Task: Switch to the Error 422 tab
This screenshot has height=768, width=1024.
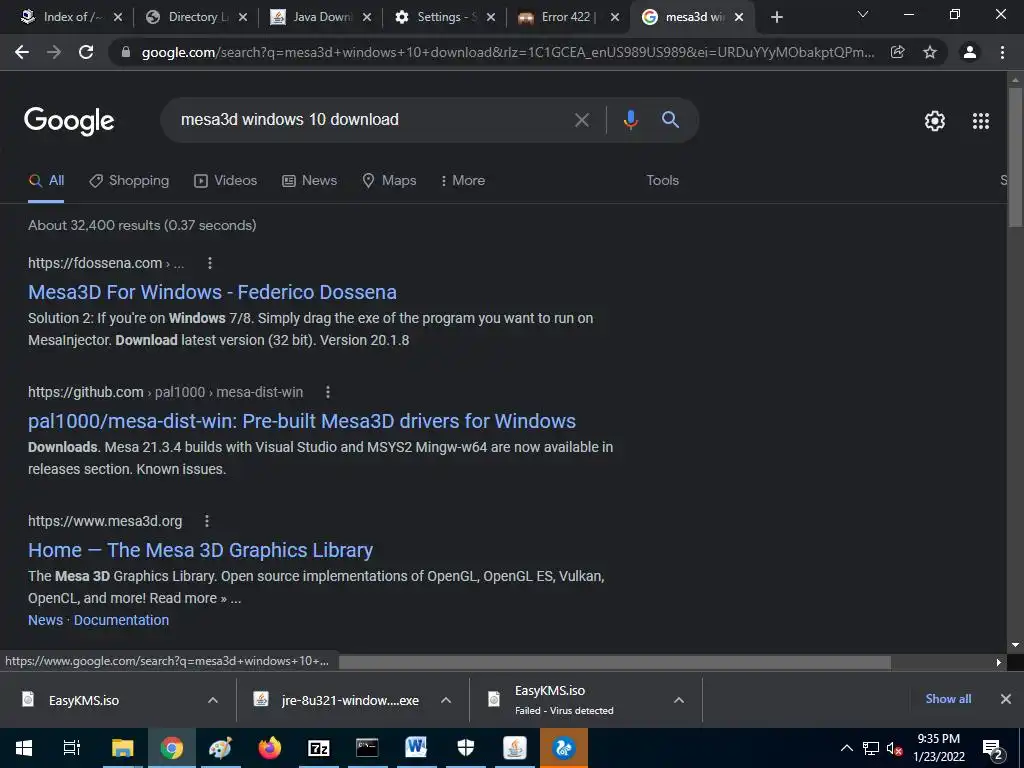Action: 568,17
